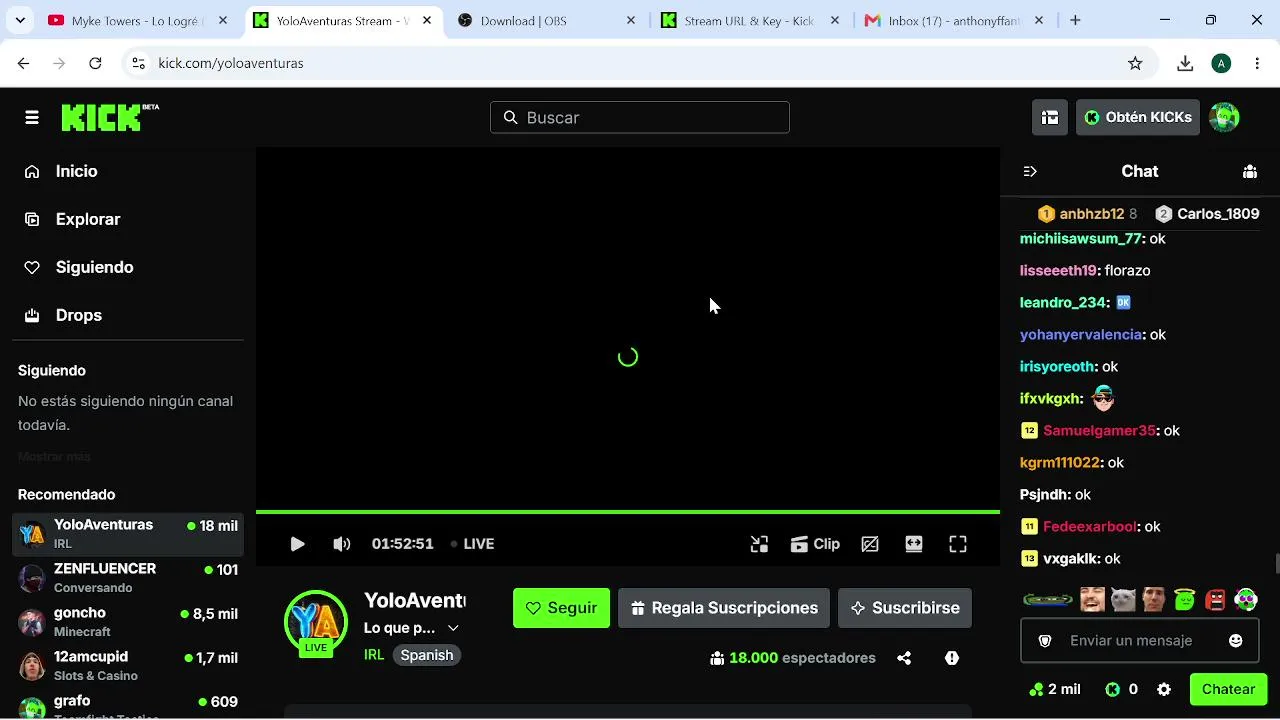Play the paused live stream
Screen dimensions: 1280x720
click(x=297, y=544)
